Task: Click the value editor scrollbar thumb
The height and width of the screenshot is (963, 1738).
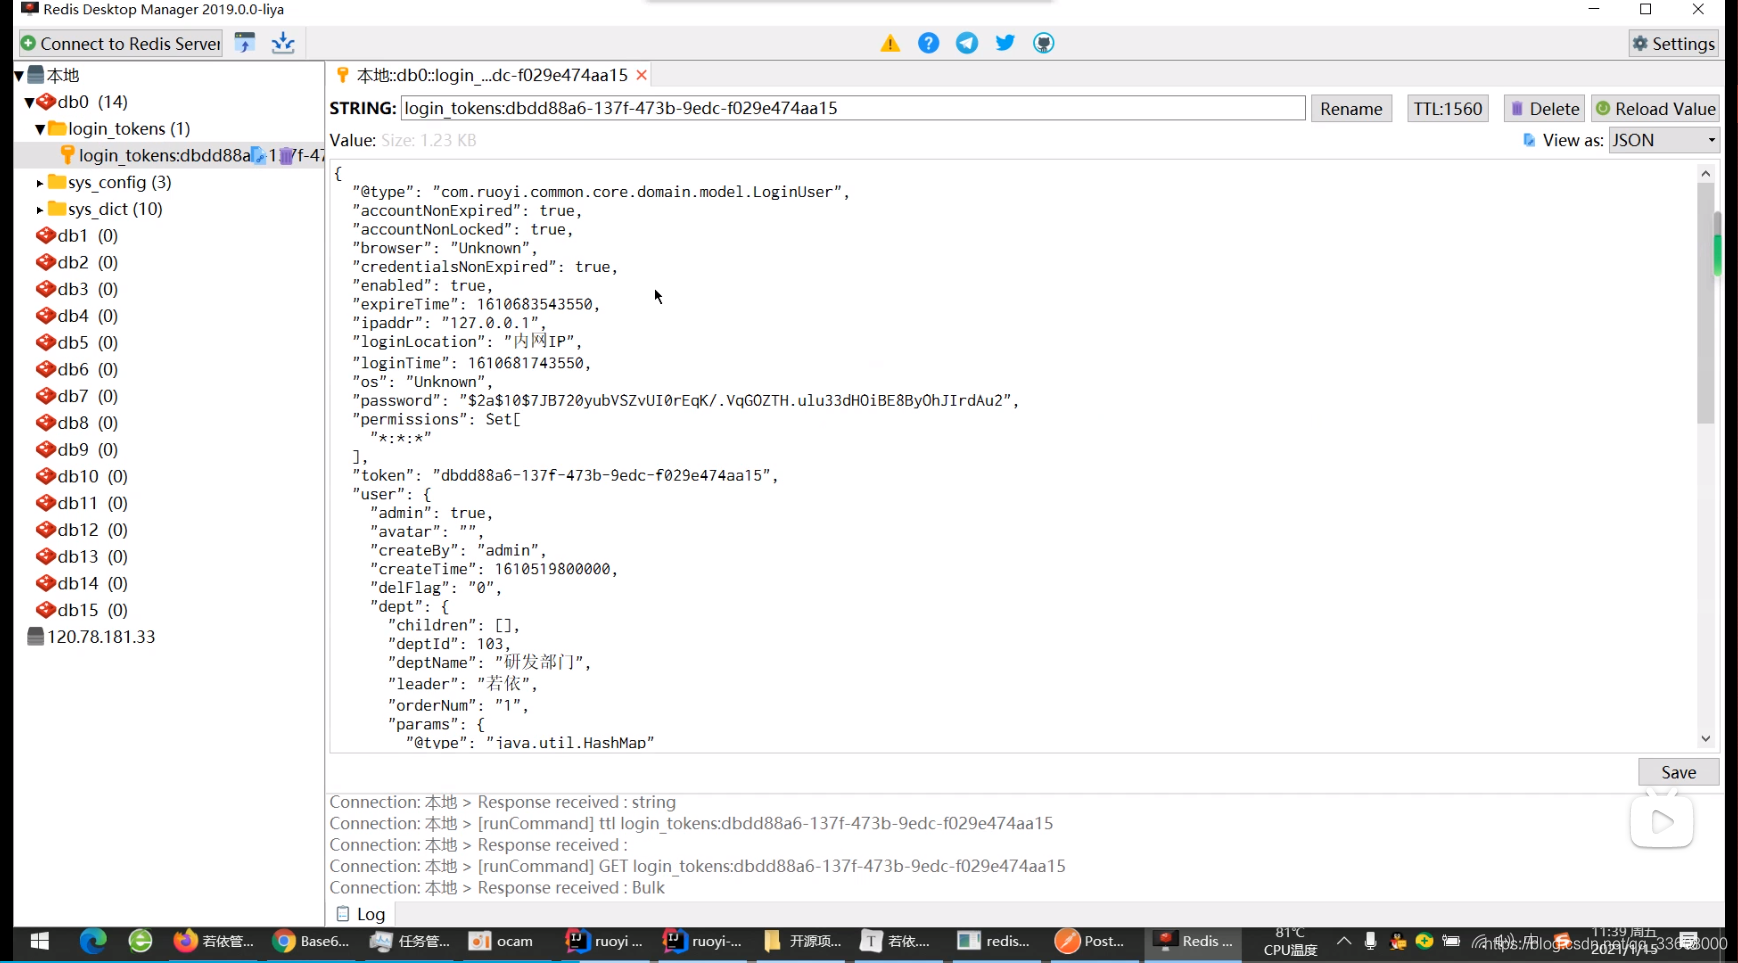Action: click(x=1705, y=303)
